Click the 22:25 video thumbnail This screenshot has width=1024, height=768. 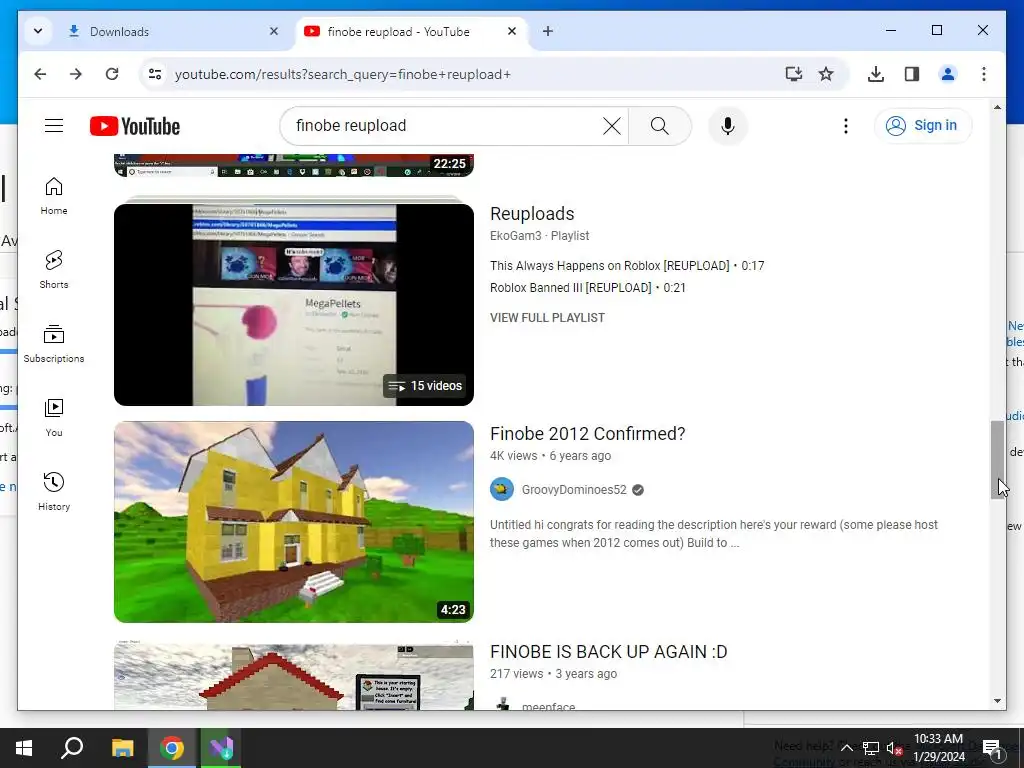[294, 165]
